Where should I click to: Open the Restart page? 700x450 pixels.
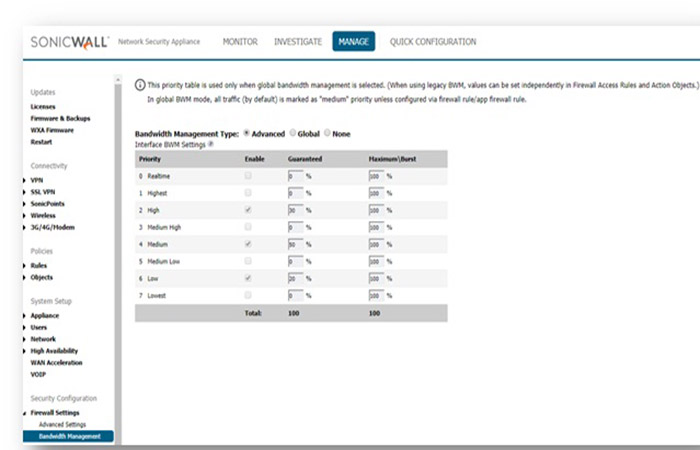tap(41, 142)
